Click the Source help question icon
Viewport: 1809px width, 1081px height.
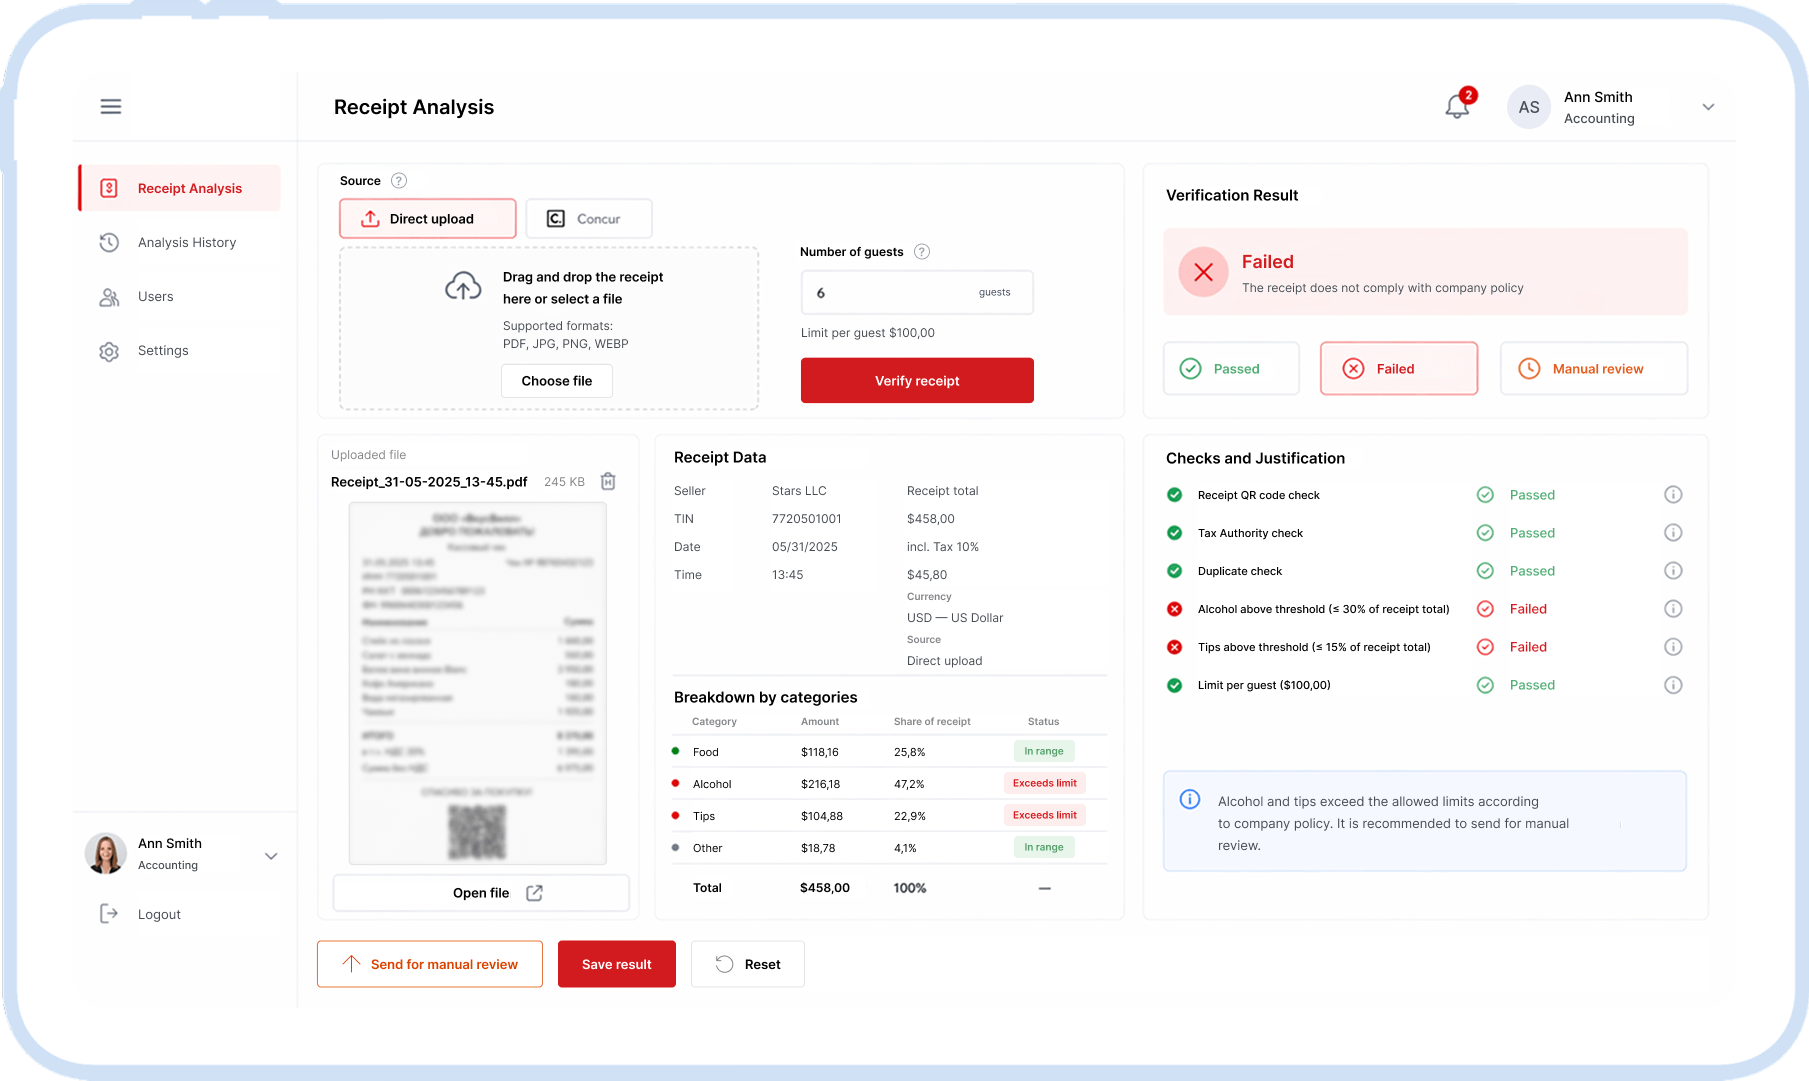(x=399, y=181)
